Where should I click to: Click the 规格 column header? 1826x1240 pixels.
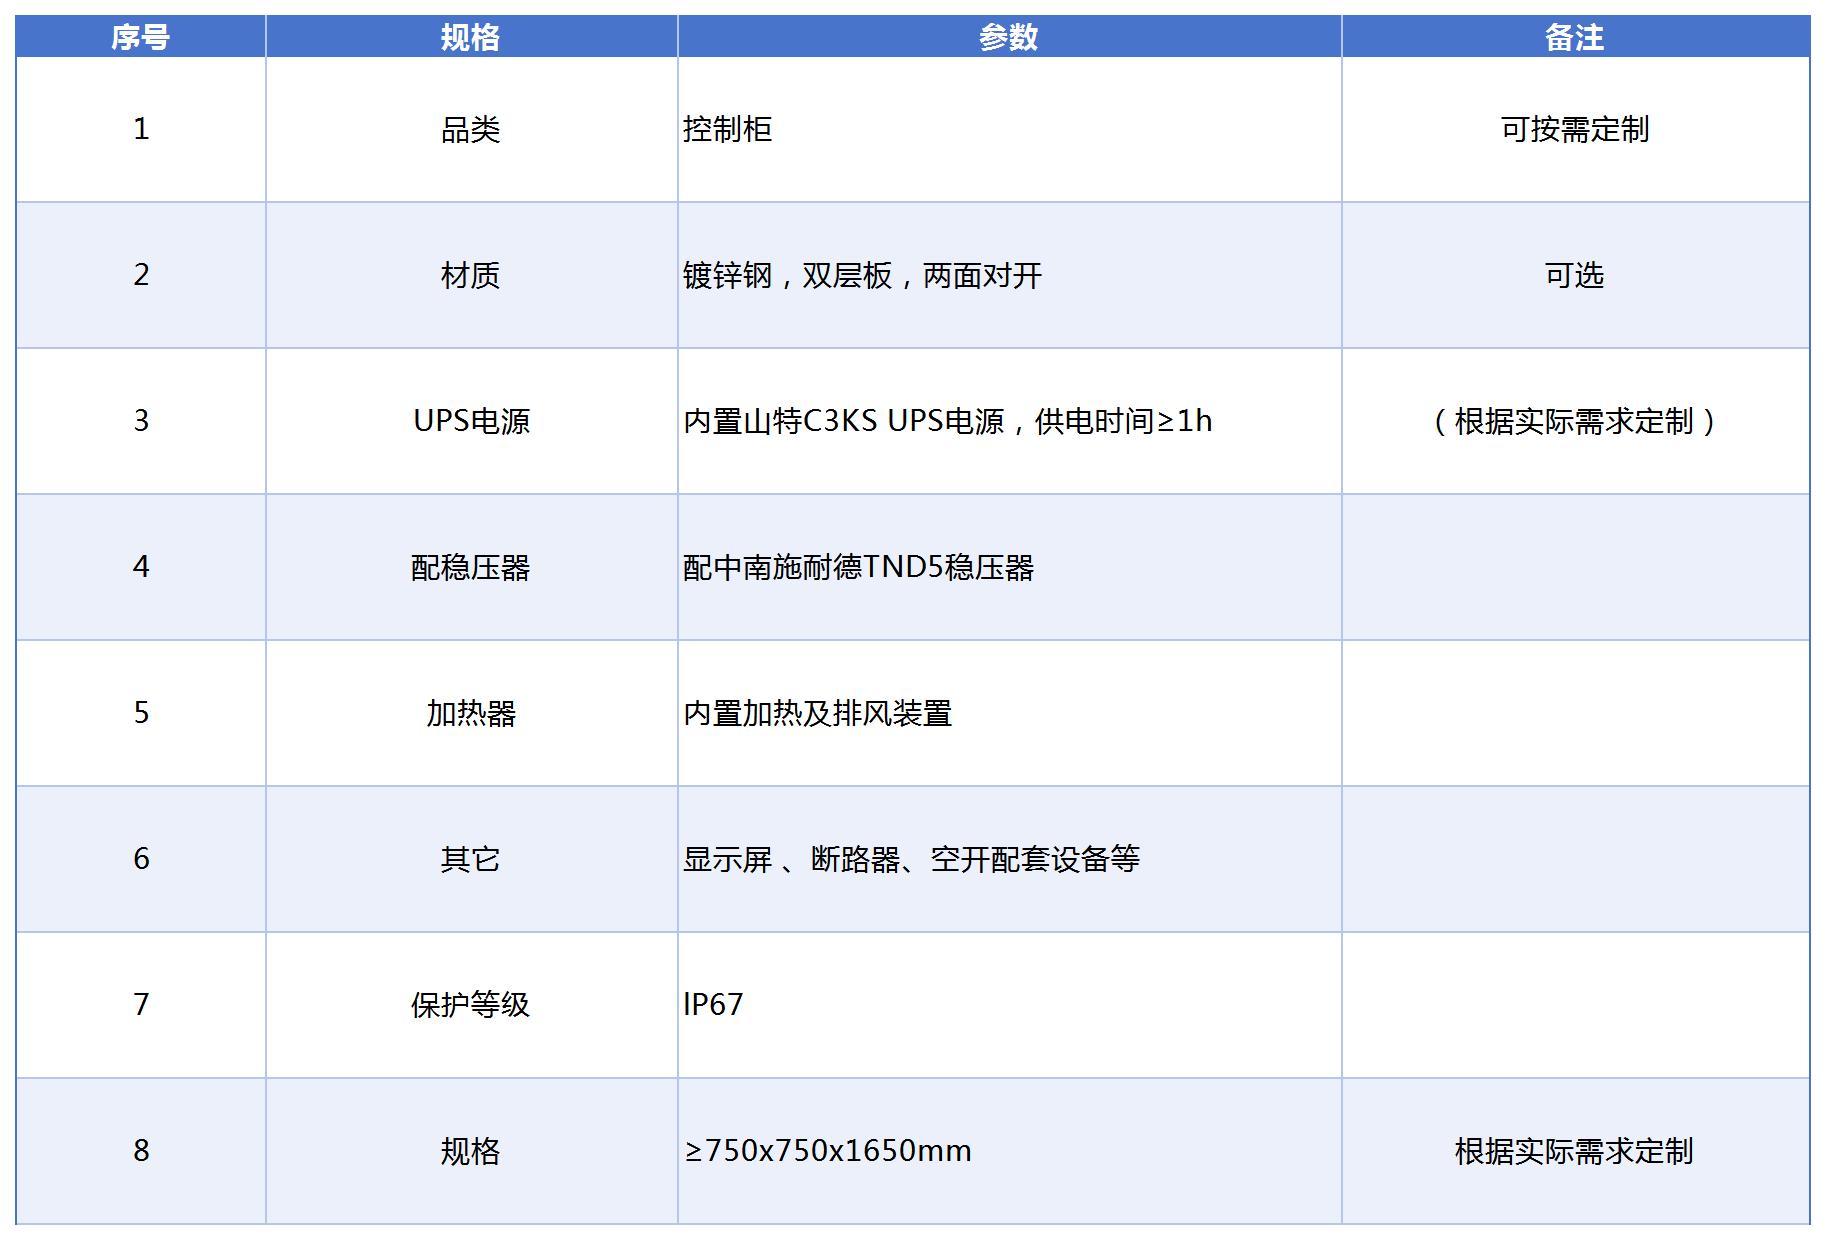[x=471, y=37]
